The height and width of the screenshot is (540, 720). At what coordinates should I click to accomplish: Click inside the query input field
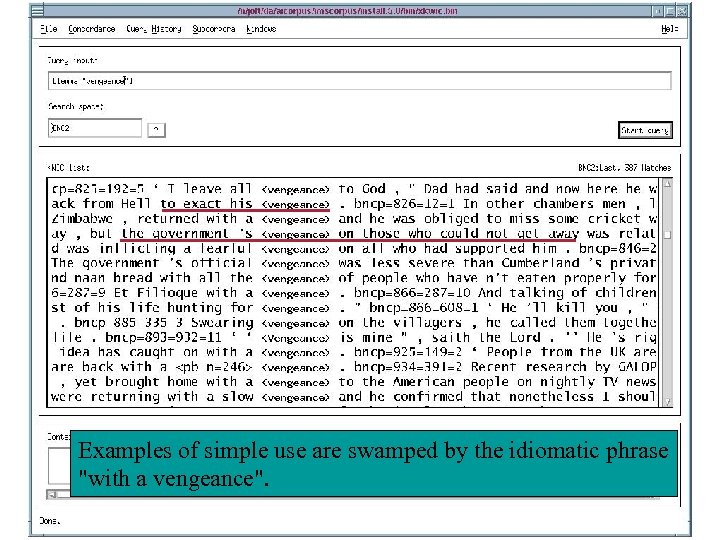tap(360, 81)
